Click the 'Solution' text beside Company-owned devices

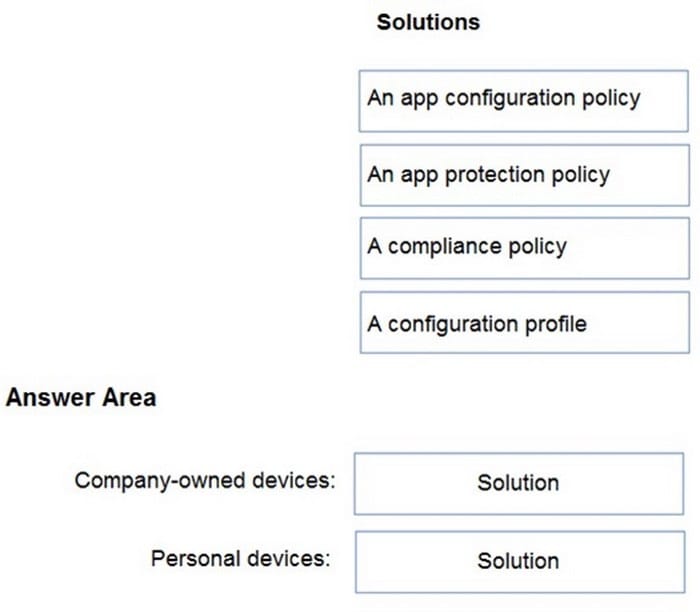coord(518,483)
